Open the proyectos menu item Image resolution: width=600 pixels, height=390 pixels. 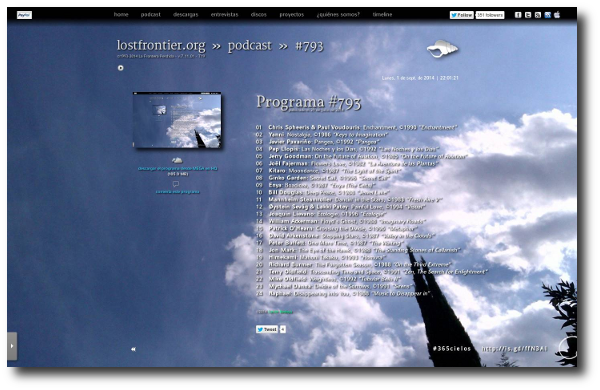click(x=292, y=15)
